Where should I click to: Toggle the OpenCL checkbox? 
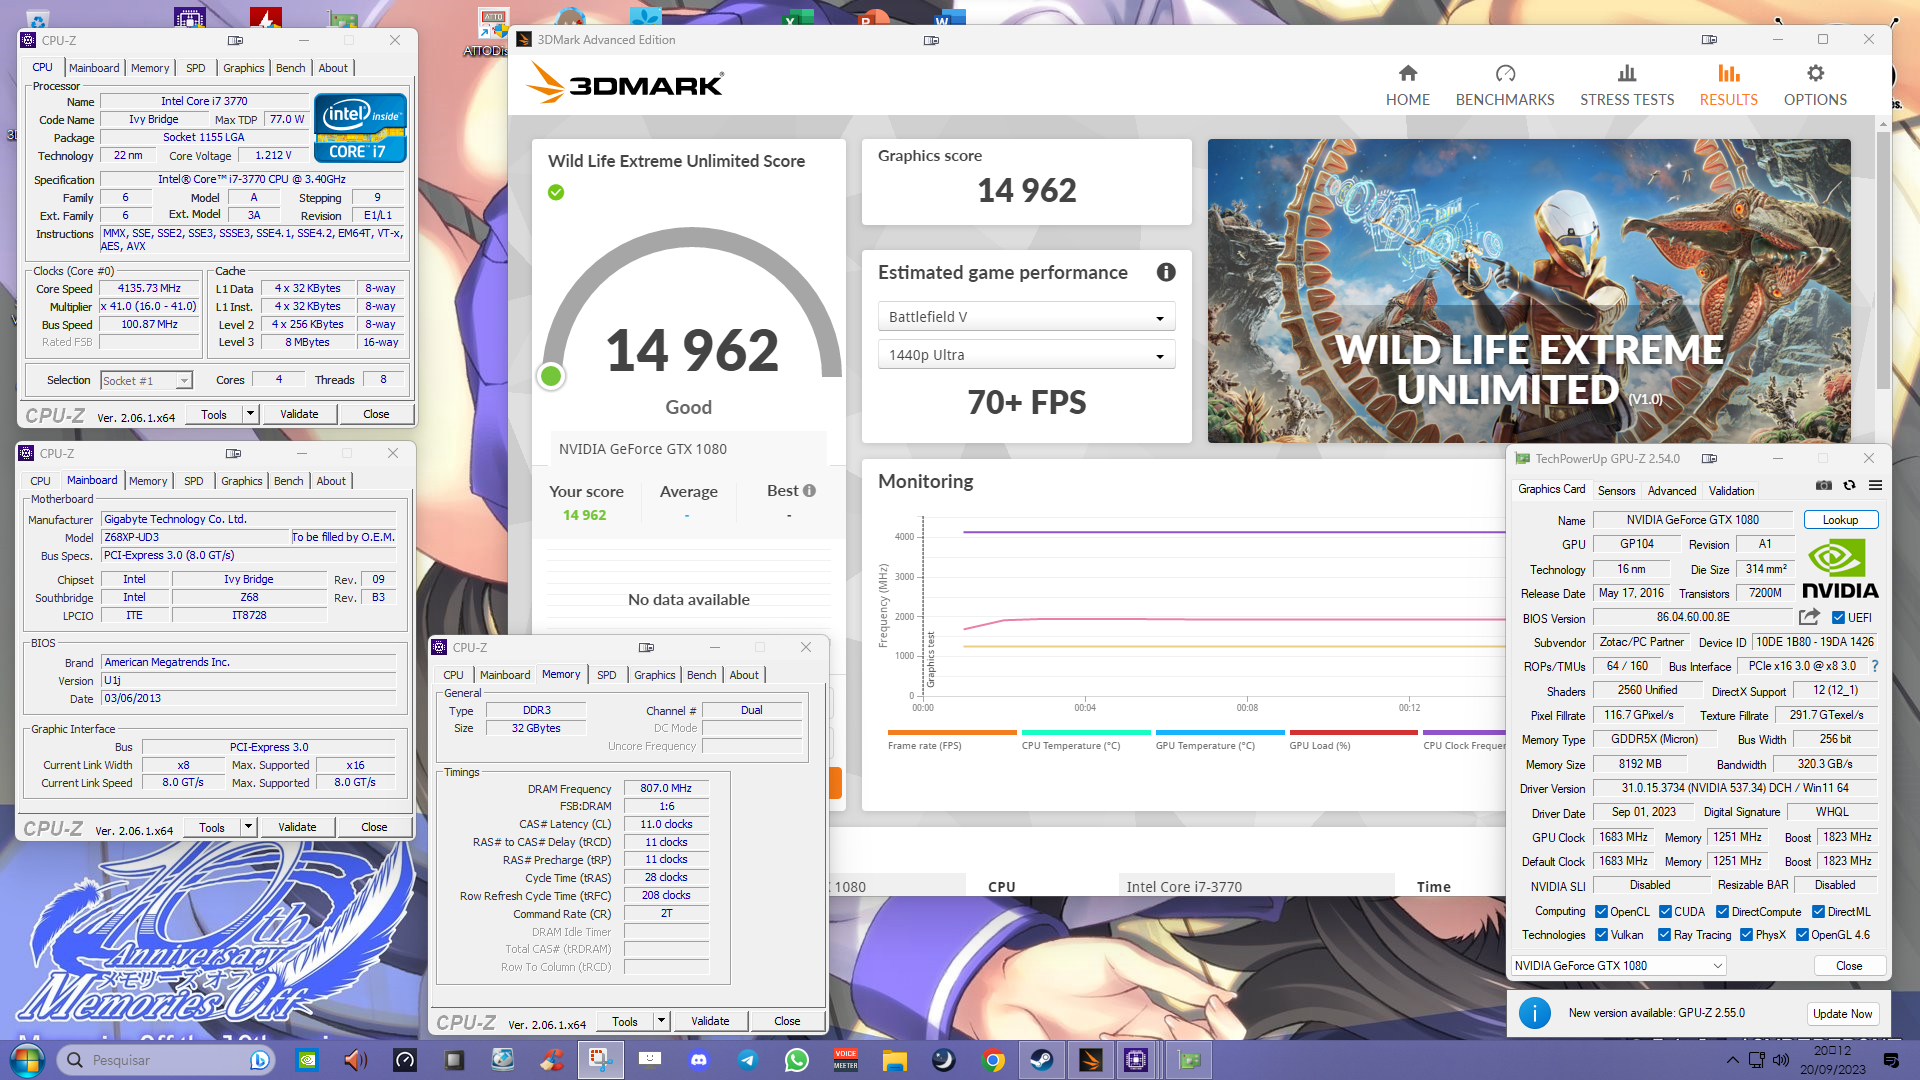point(1601,912)
